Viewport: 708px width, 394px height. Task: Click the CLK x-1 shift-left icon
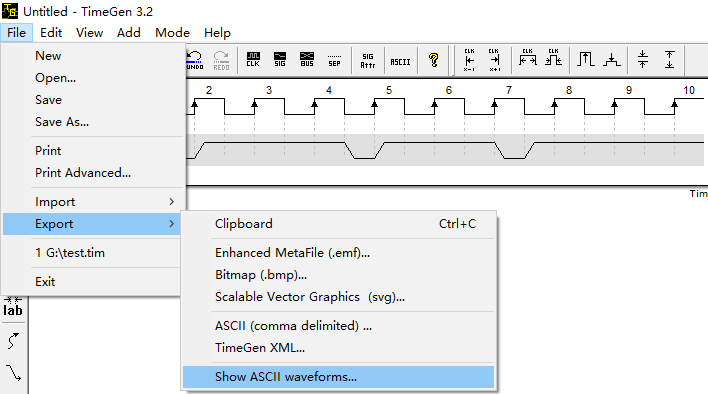(469, 60)
